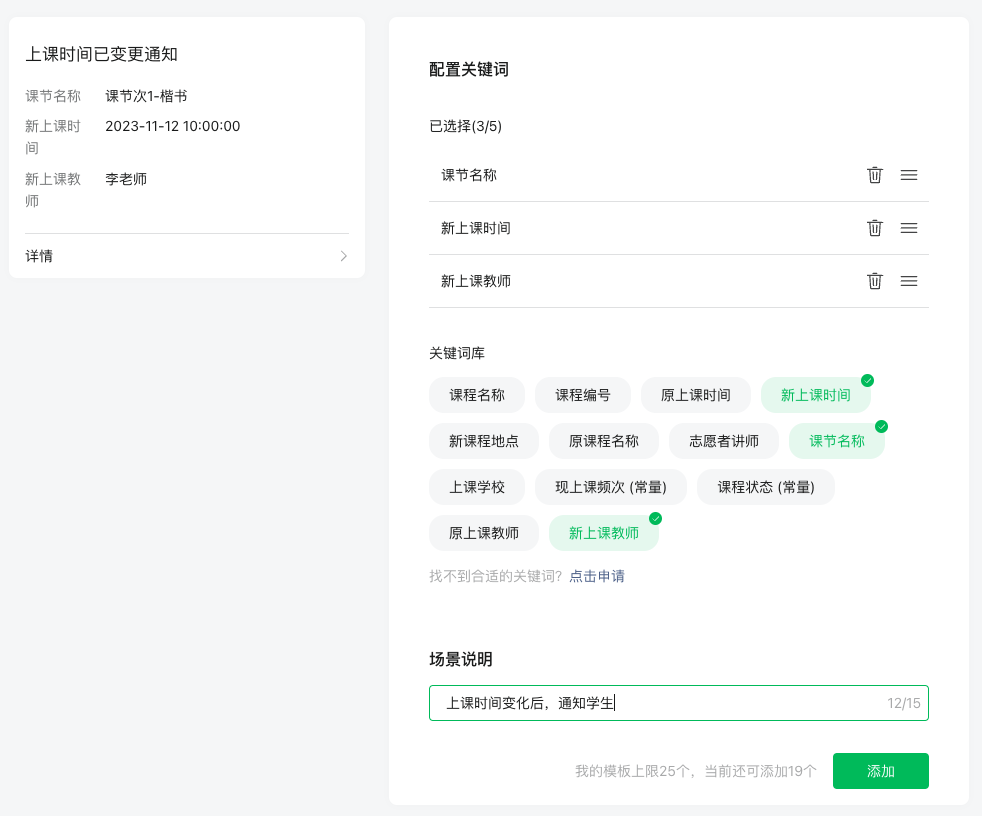Select the 志愿者讲师 keyword tag
Viewport: 982px width, 816px height.
[724, 441]
